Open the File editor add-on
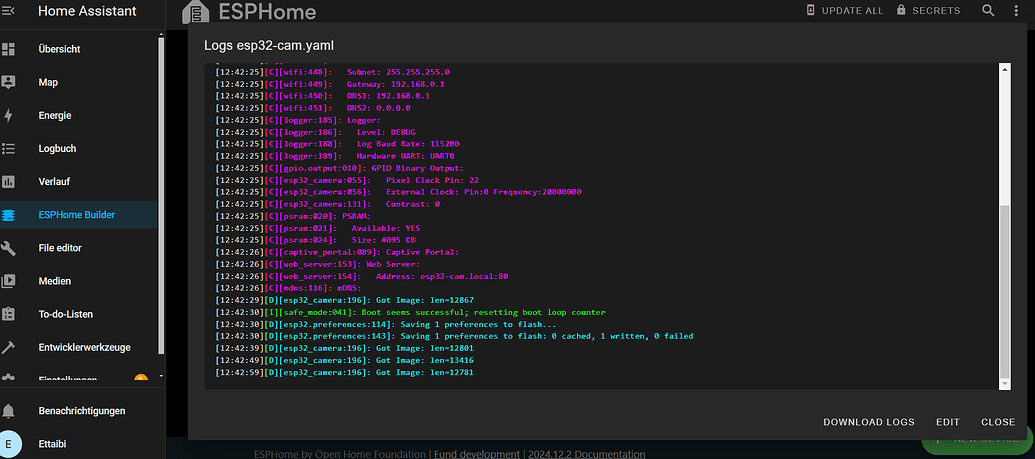 [60, 247]
